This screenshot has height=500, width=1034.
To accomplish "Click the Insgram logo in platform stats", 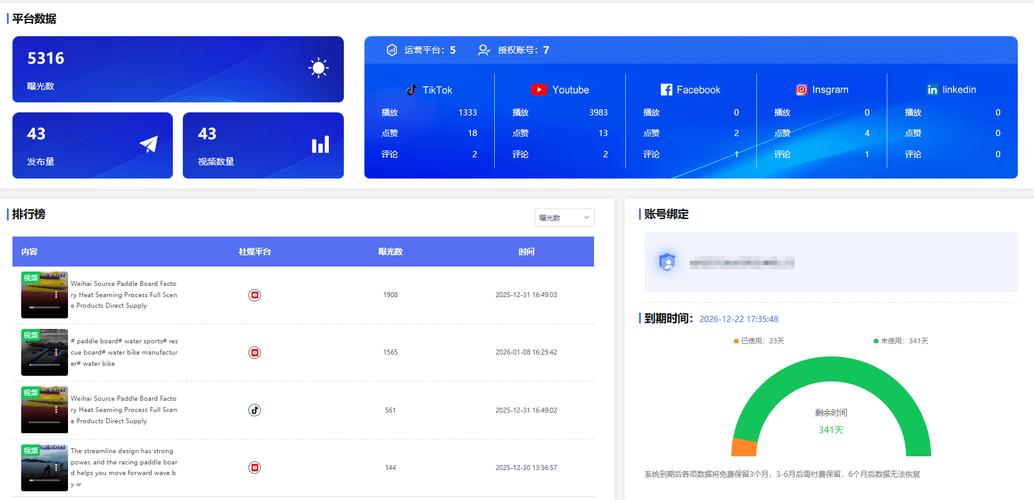I will coord(801,90).
